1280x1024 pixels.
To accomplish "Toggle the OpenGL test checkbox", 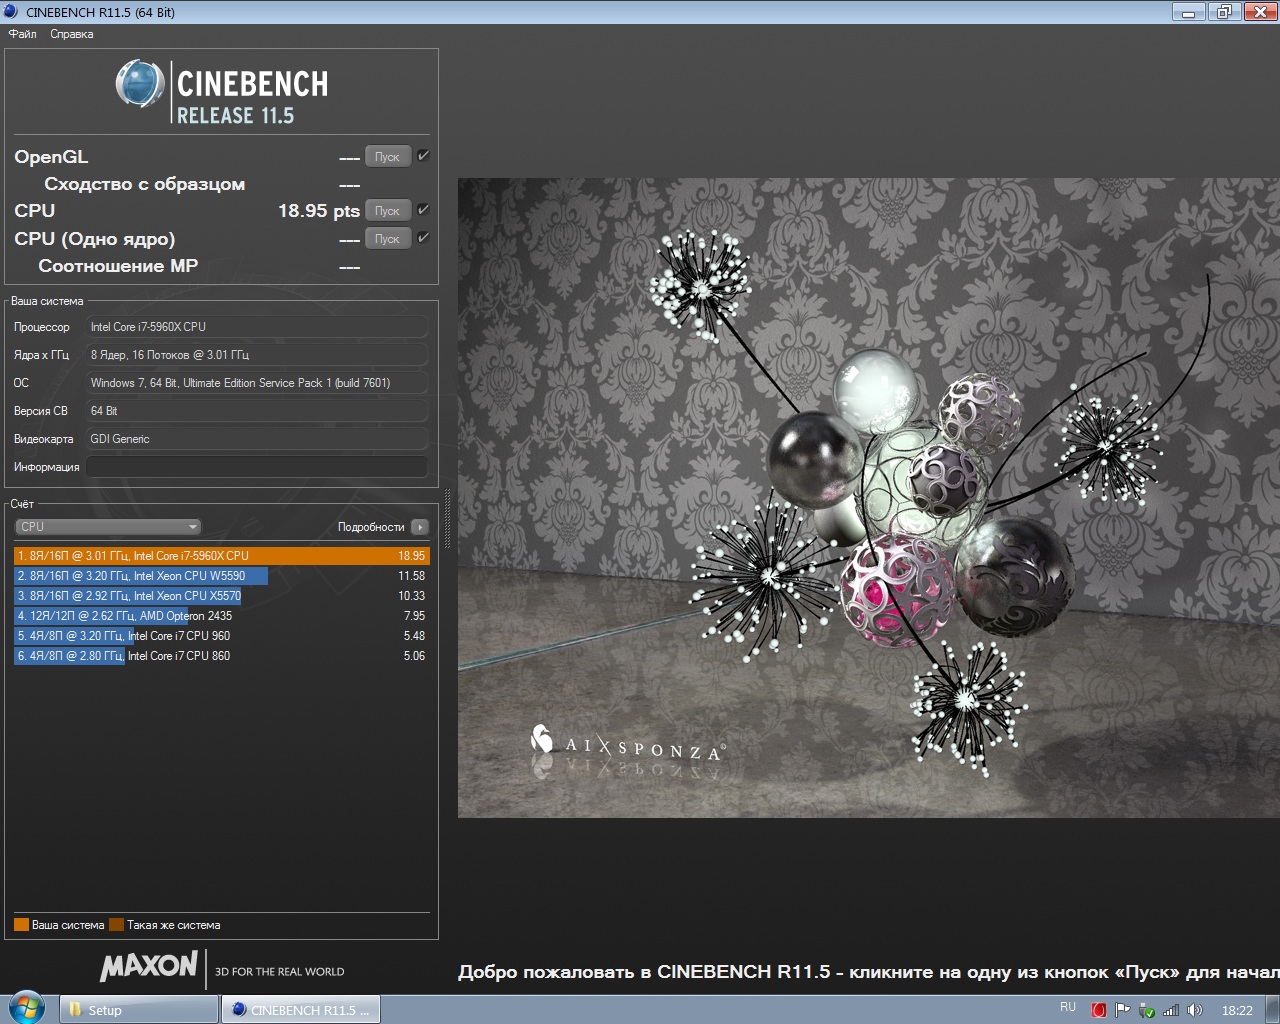I will [x=423, y=156].
